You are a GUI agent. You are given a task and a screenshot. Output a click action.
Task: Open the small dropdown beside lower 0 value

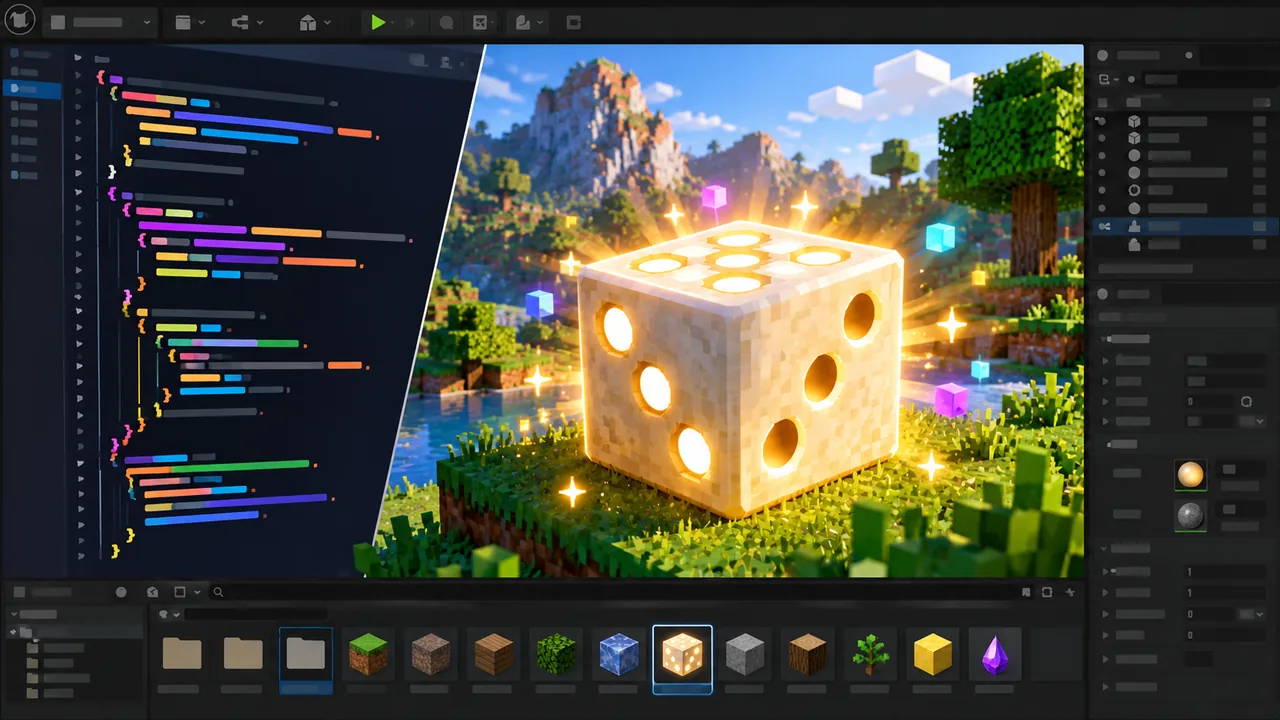coord(1251,614)
